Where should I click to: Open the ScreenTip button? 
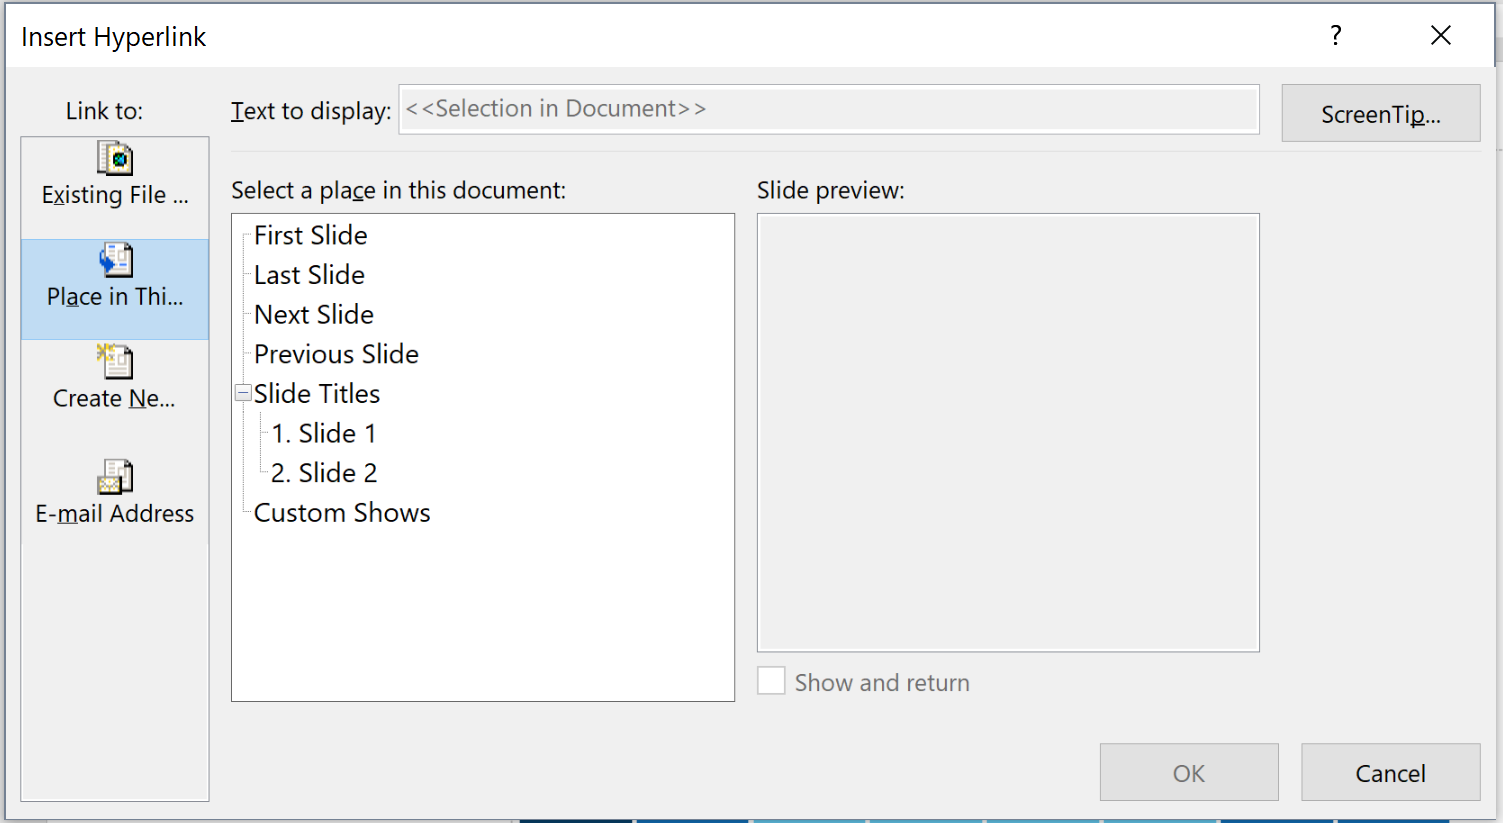[x=1381, y=113]
